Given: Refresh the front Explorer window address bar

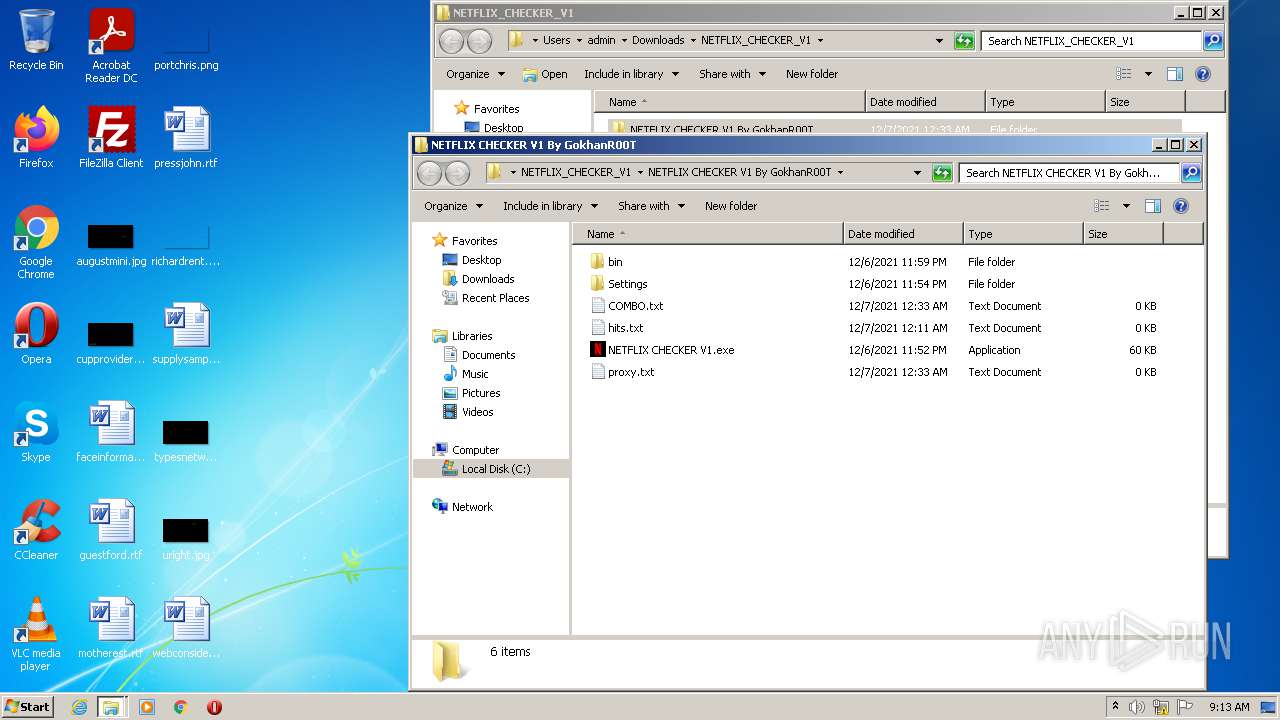Looking at the screenshot, I should tap(942, 173).
